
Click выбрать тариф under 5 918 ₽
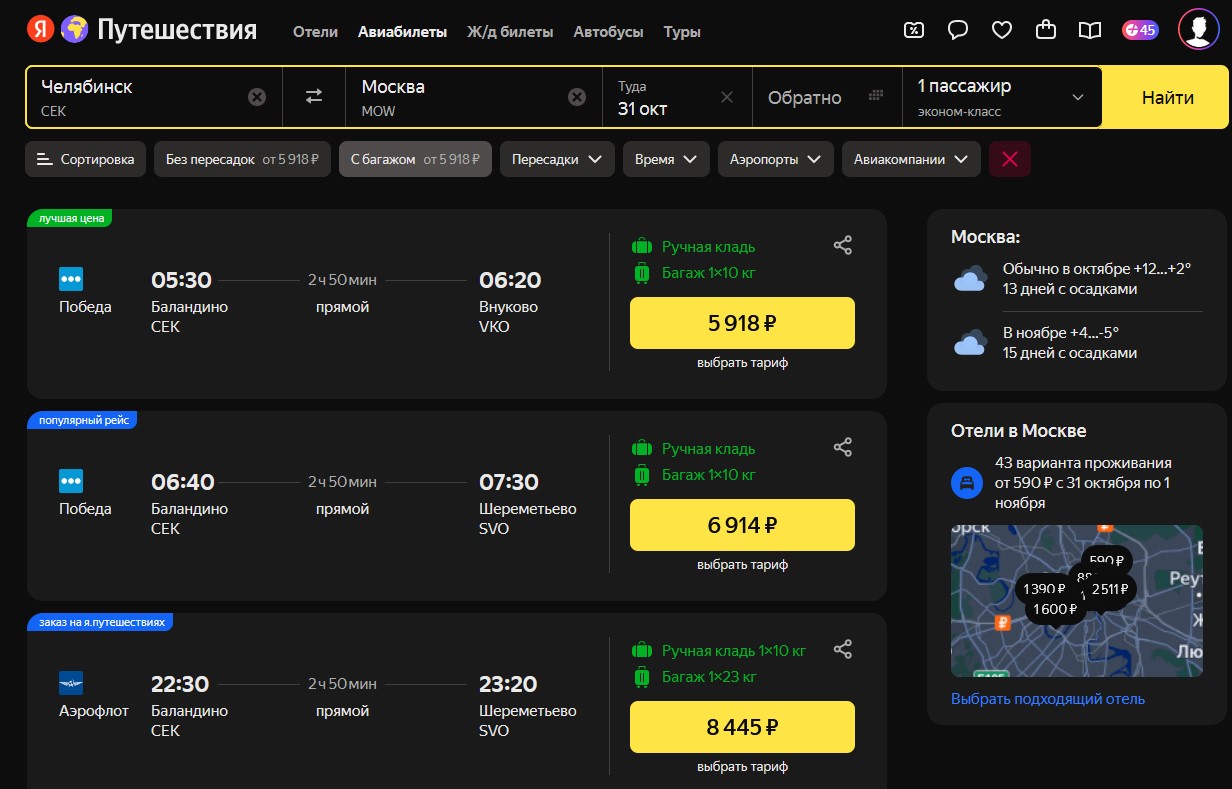tap(742, 363)
